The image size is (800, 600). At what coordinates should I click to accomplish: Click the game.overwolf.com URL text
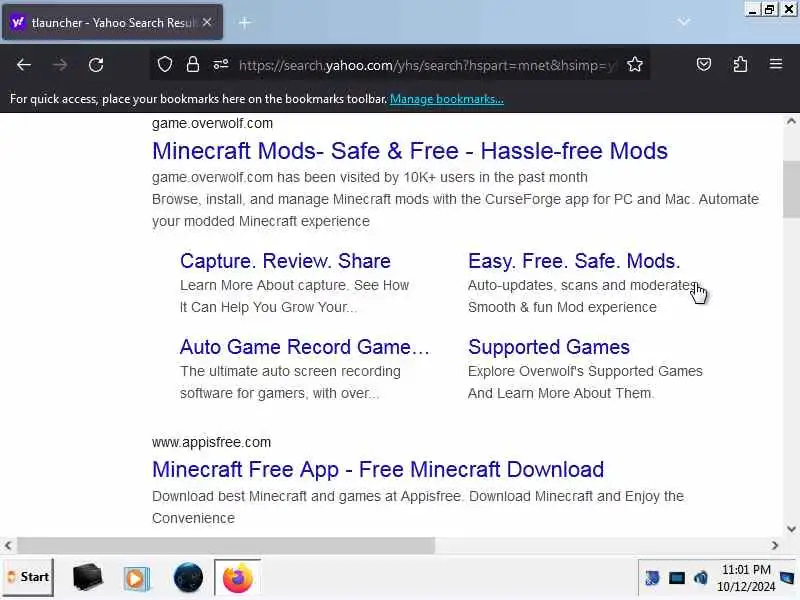click(x=212, y=123)
